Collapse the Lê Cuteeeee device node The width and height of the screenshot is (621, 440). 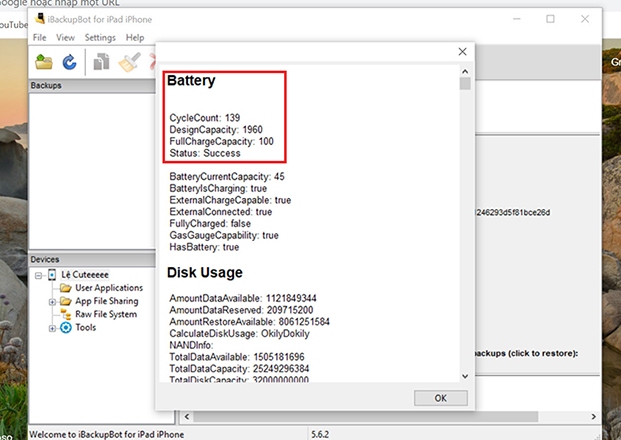pos(38,275)
